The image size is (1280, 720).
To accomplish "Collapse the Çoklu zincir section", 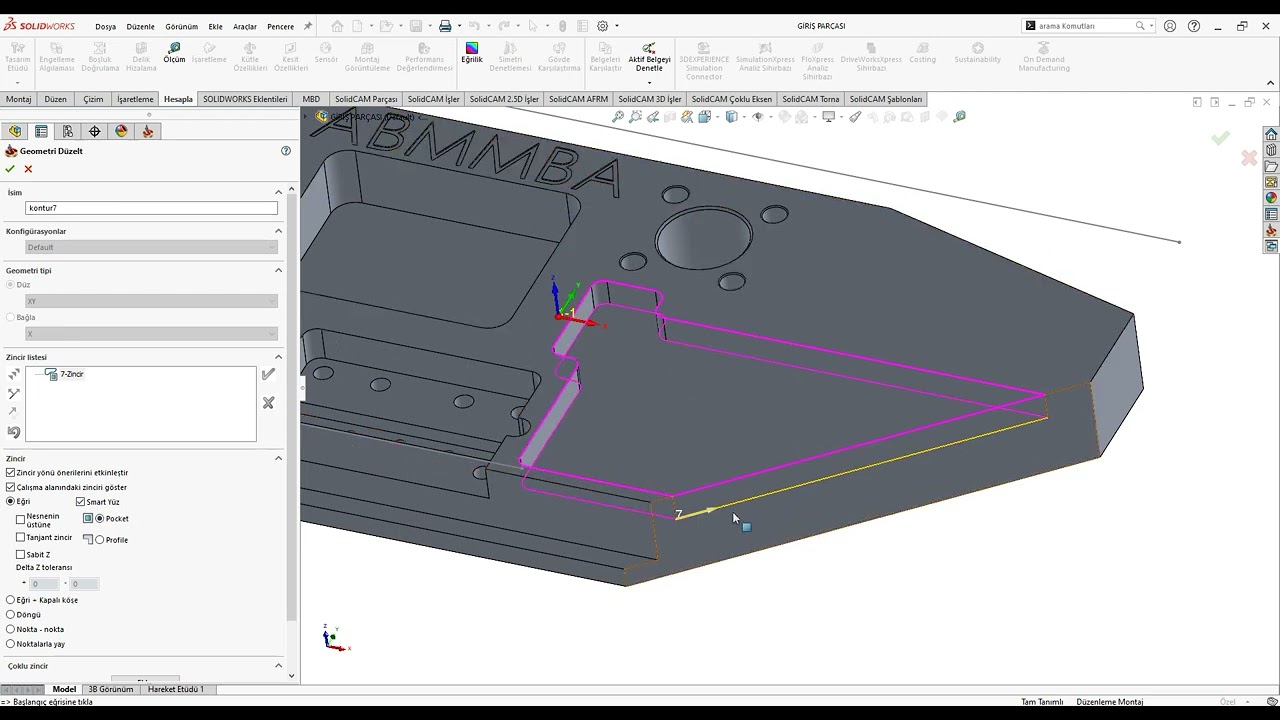I will (x=278, y=666).
